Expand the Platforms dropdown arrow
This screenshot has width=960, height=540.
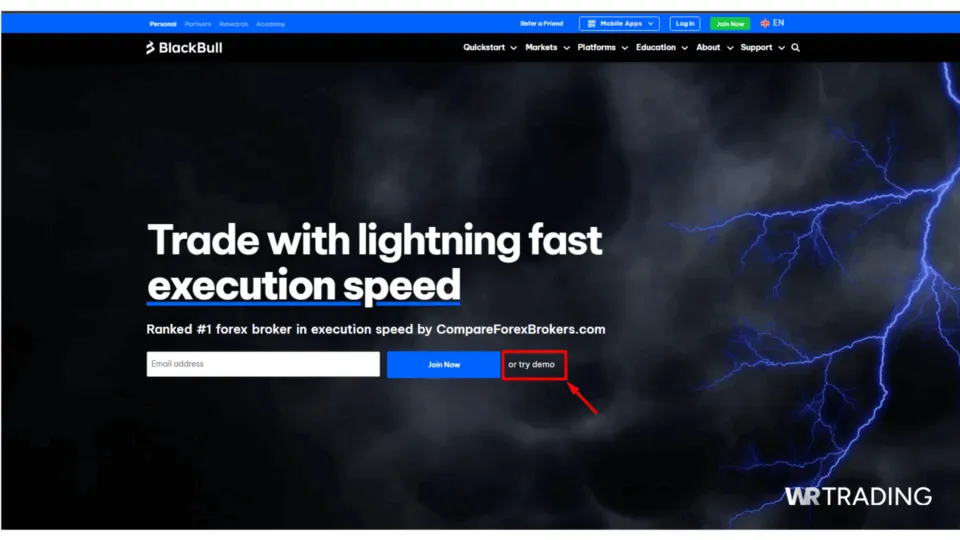[624, 48]
